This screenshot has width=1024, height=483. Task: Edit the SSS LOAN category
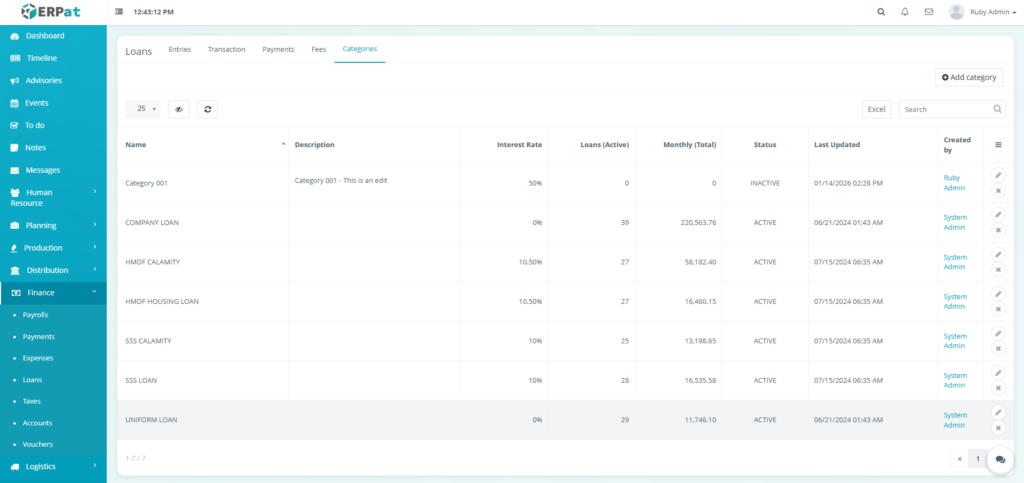tap(997, 373)
